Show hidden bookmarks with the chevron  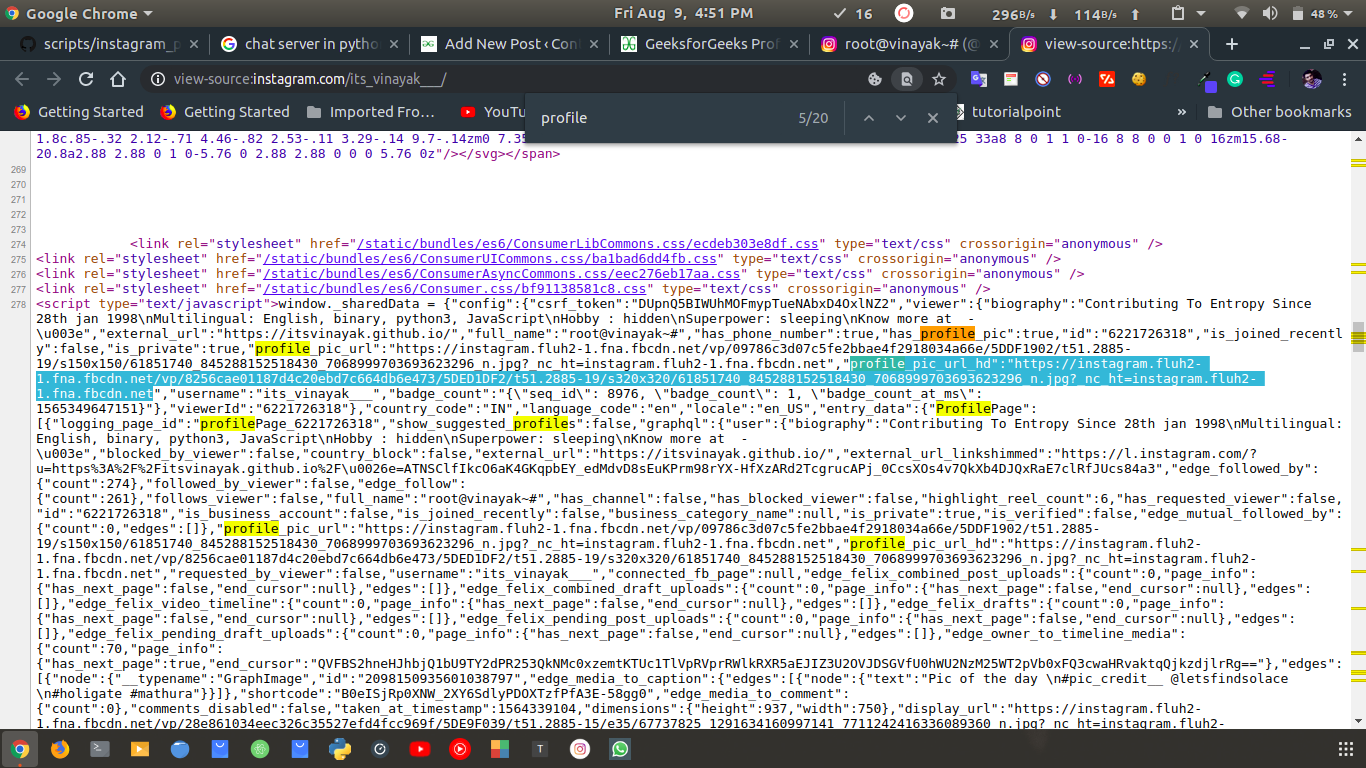point(1182,112)
